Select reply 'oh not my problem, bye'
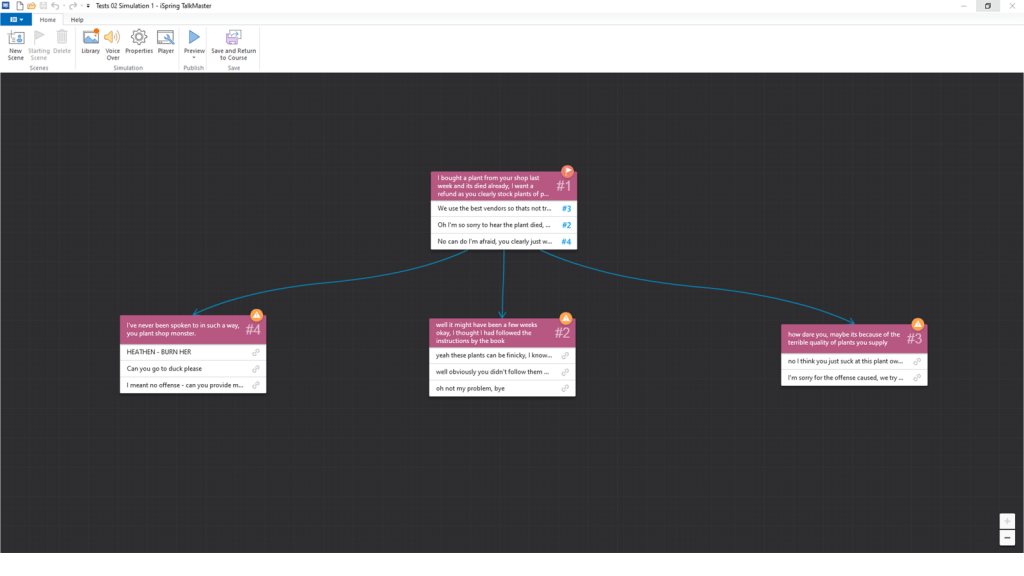The width and height of the screenshot is (1024, 576). point(502,389)
